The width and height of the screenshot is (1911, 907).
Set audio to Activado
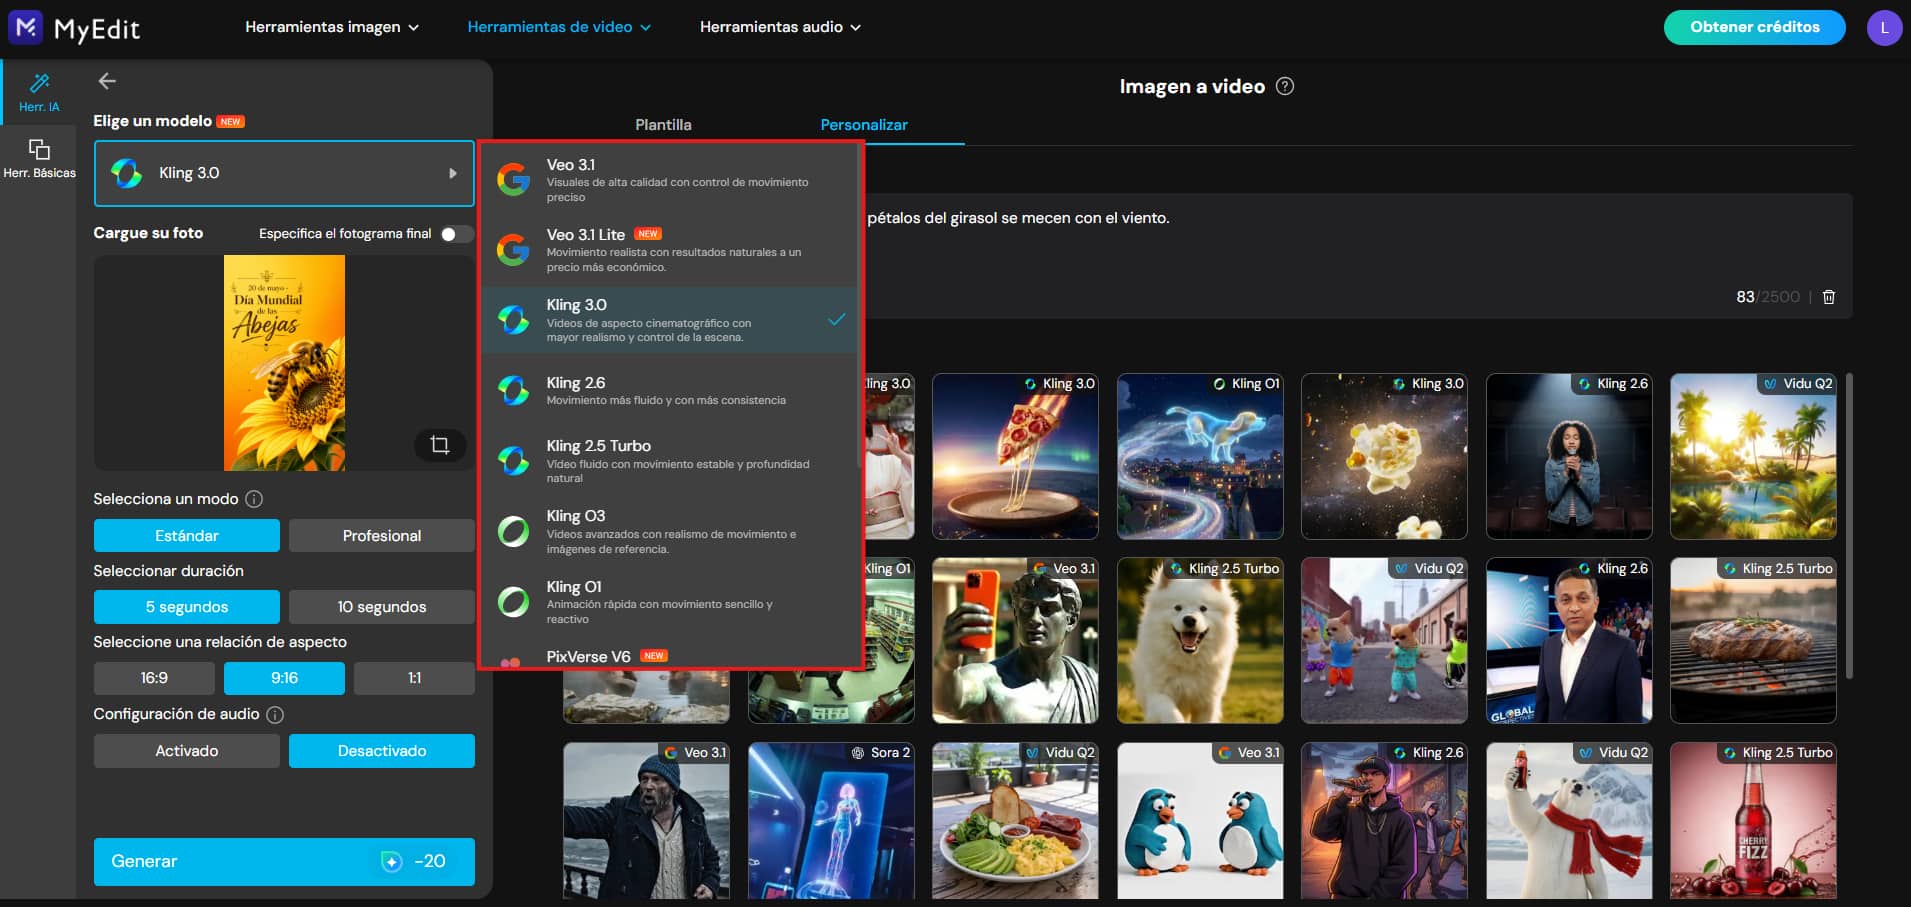click(187, 751)
